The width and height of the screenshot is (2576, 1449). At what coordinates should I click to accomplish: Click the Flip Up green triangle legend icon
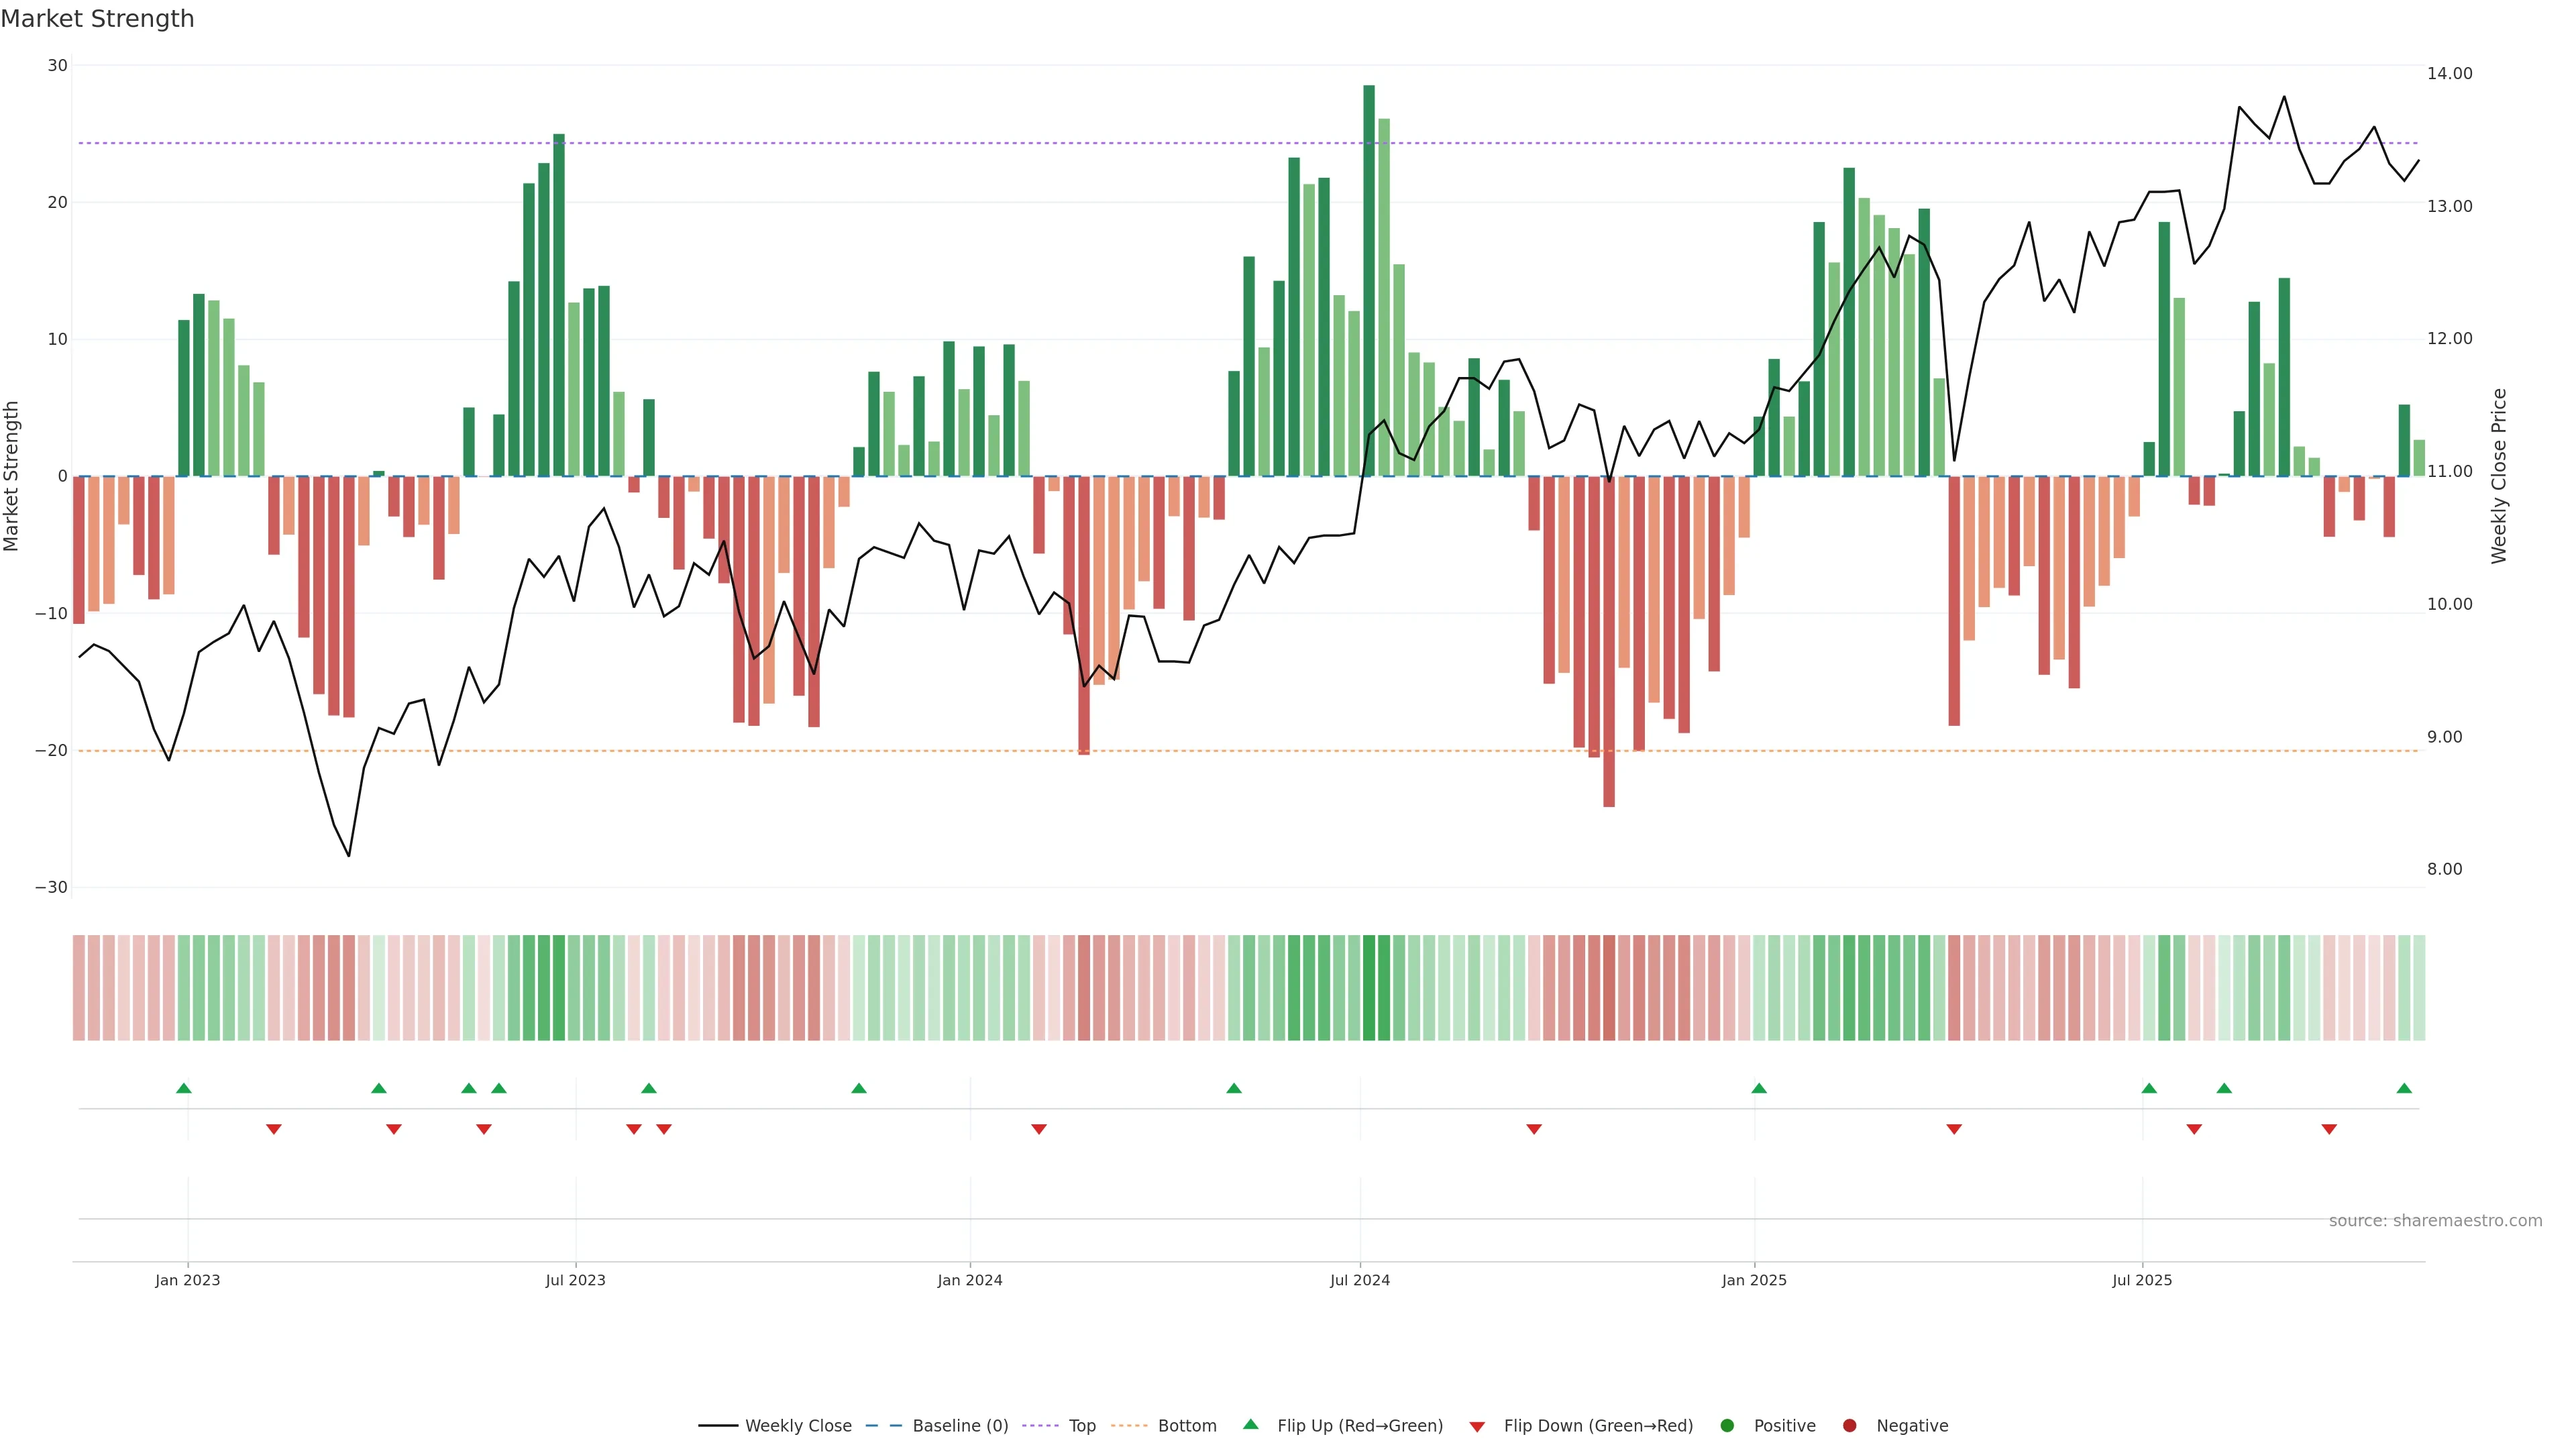click(1250, 1425)
